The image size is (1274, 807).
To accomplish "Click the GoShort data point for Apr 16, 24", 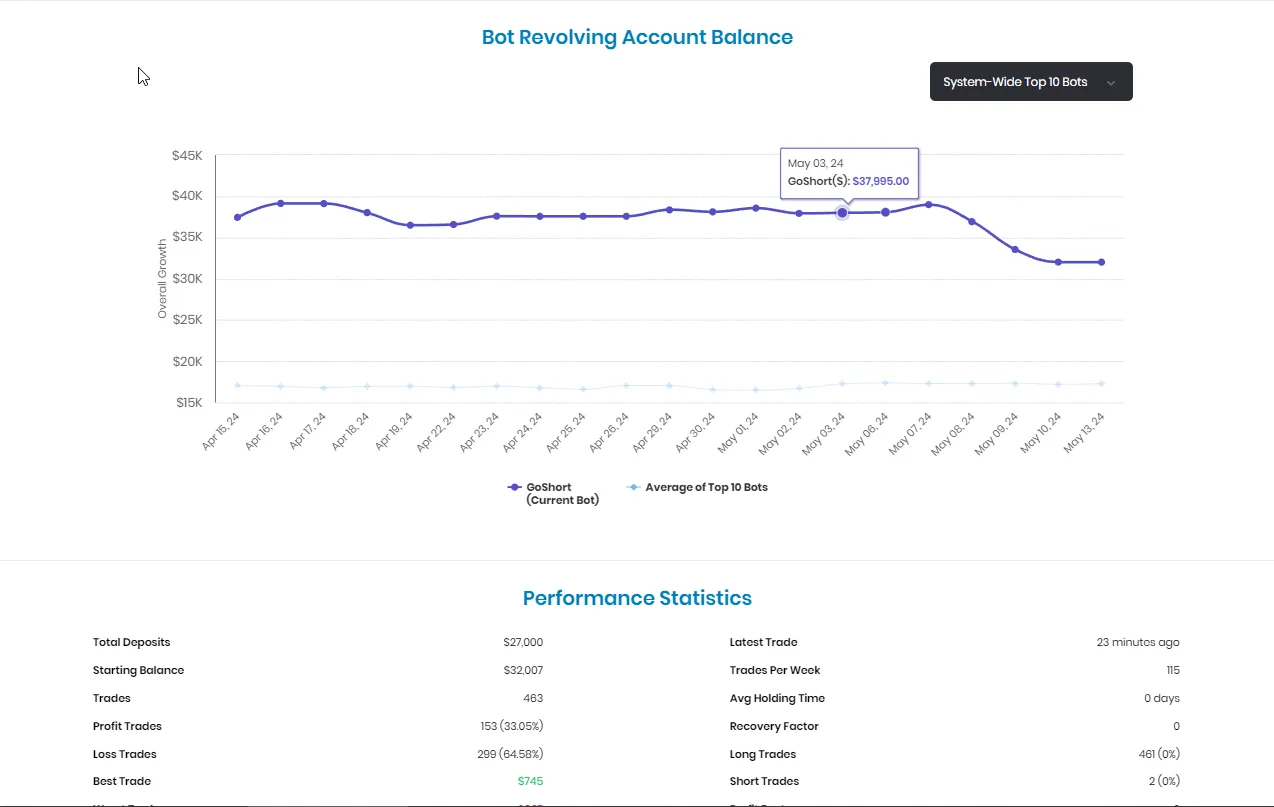I will 280,203.
